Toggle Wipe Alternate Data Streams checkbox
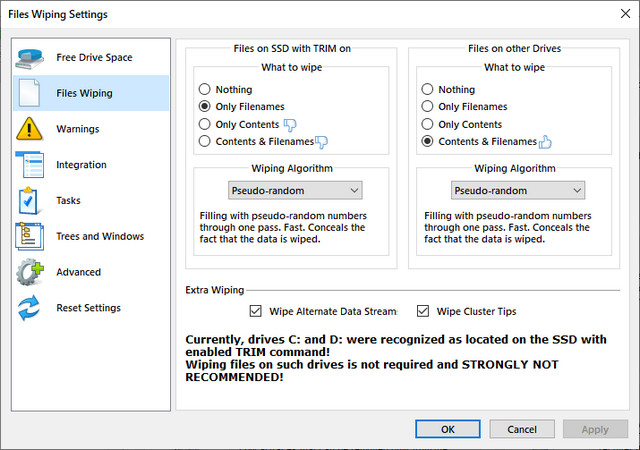 (255, 311)
